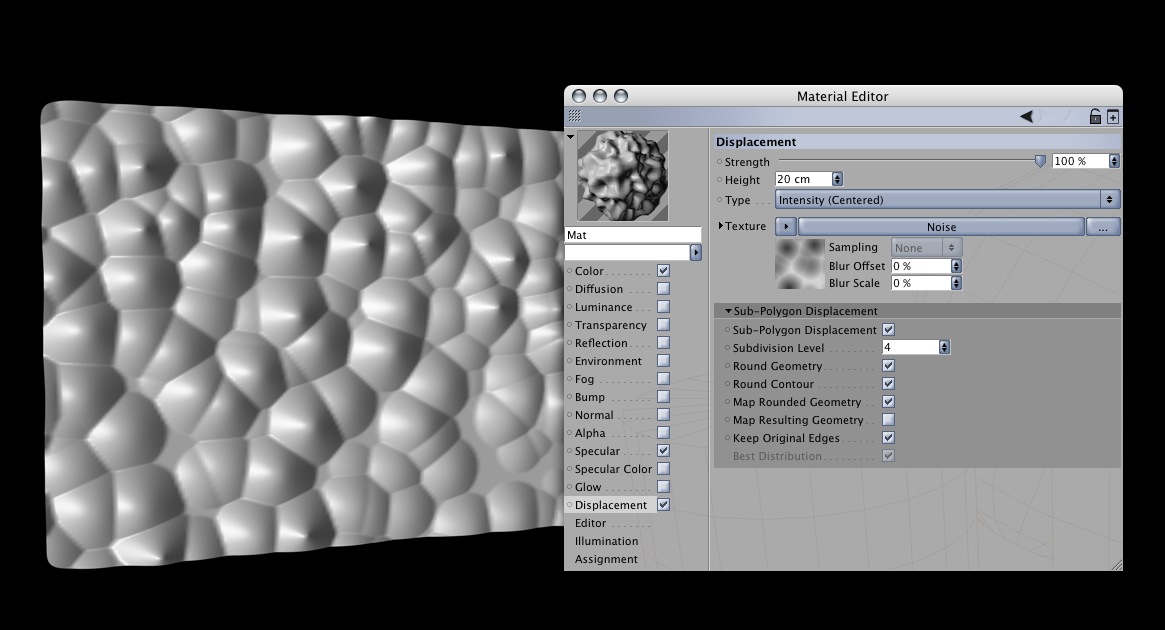Open the Illumination settings page
The height and width of the screenshot is (630, 1165).
606,541
